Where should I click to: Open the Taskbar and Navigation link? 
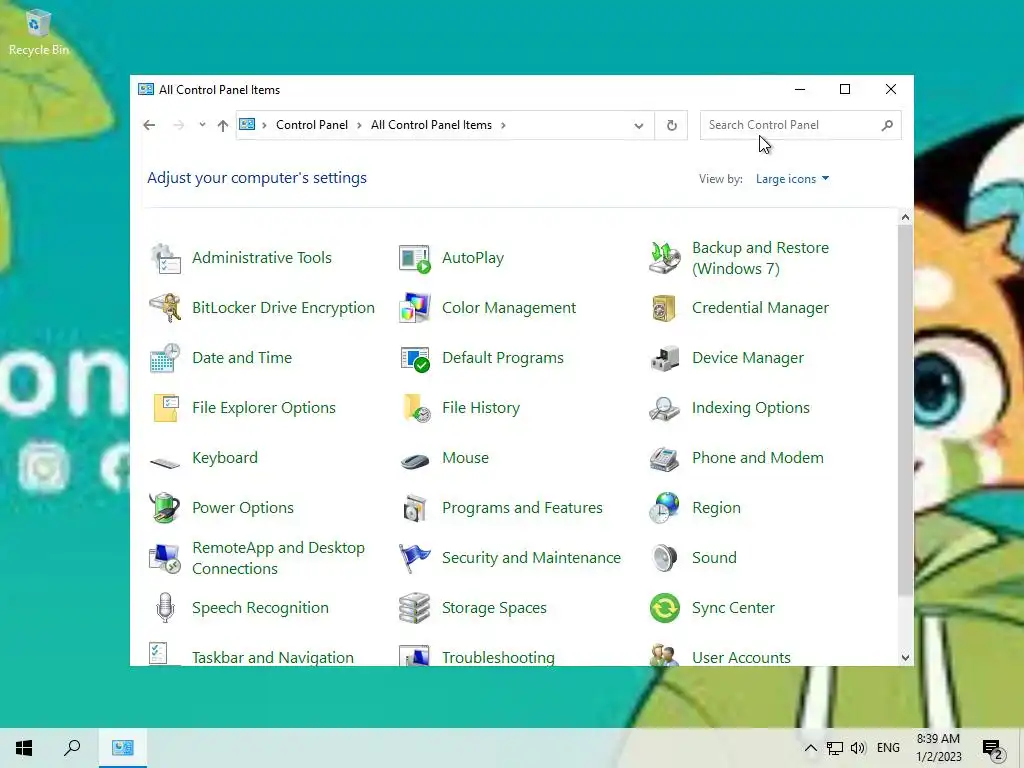pyautogui.click(x=273, y=658)
